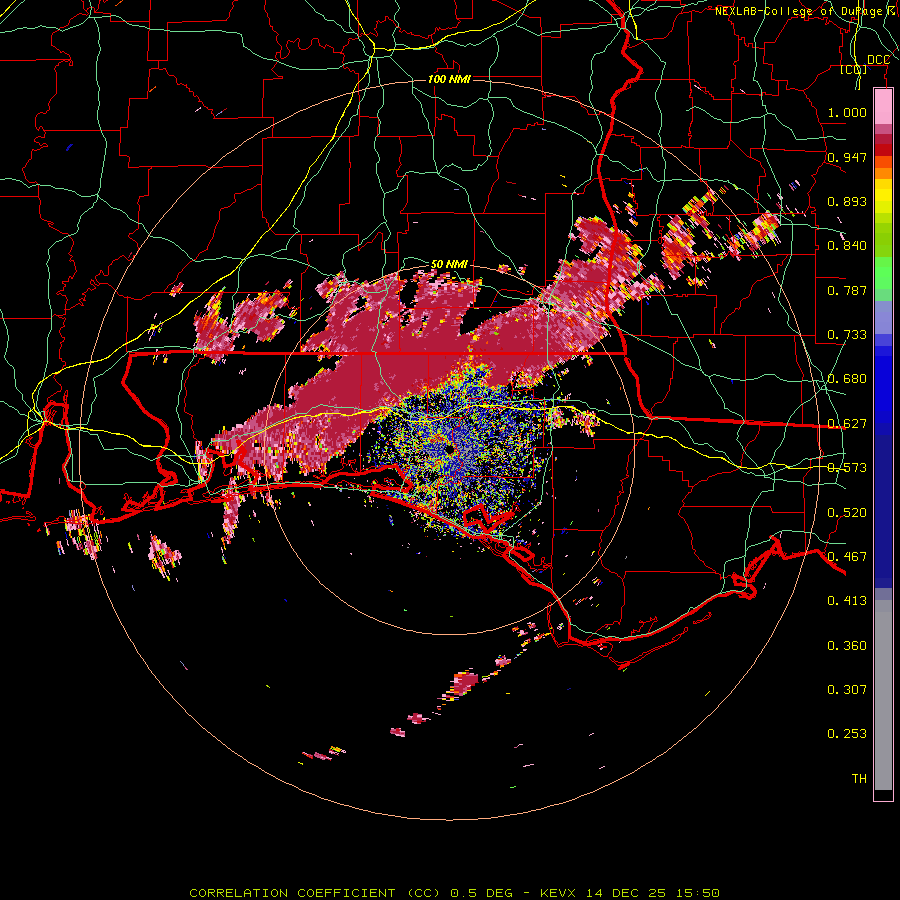Click the DCC label above the color scale
This screenshot has height=900, width=900.
pyautogui.click(x=878, y=60)
